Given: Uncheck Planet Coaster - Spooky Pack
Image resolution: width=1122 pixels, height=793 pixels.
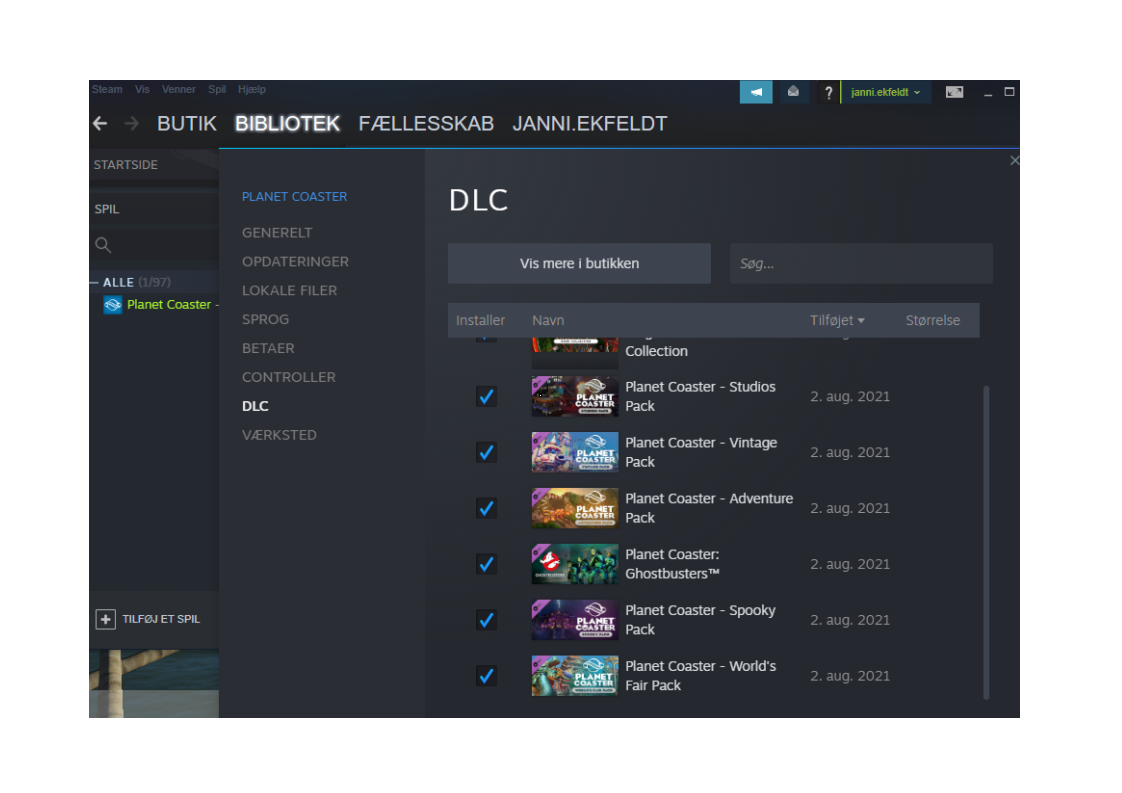Looking at the screenshot, I should 487,620.
